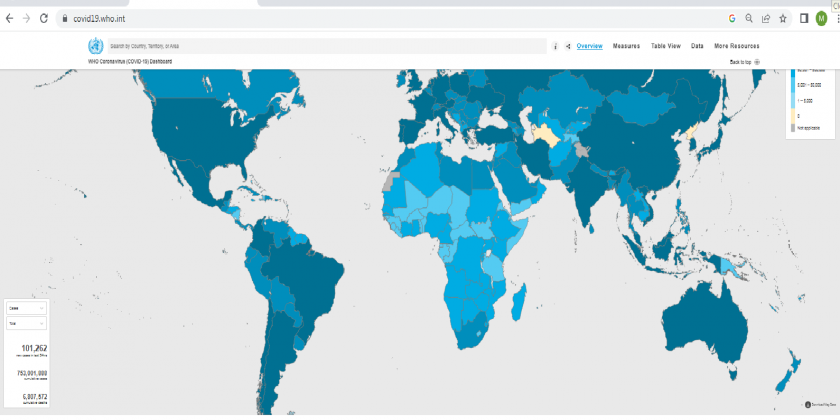Viewport: 840px width, 420px height.
Task: Go to the Data tab
Action: tap(697, 46)
